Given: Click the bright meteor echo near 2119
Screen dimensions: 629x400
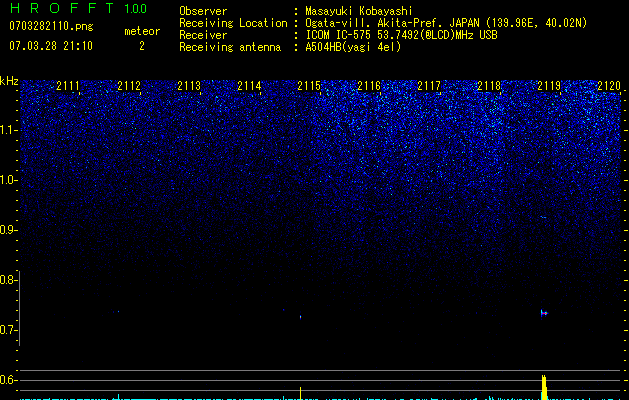Looking at the screenshot, I should pyautogui.click(x=544, y=313).
